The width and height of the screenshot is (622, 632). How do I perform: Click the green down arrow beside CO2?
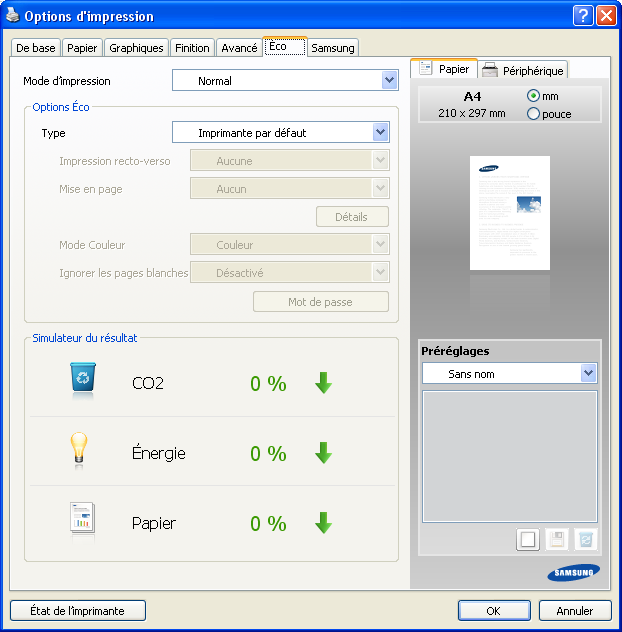(x=323, y=383)
